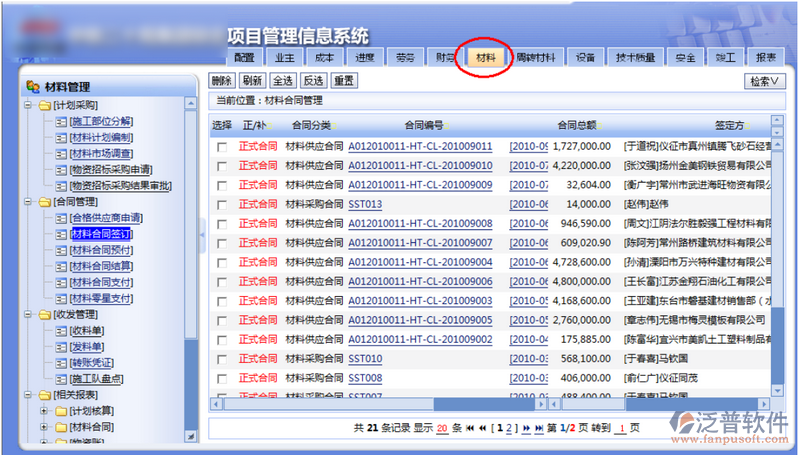Expand the 计划核算 report folder

(44, 411)
